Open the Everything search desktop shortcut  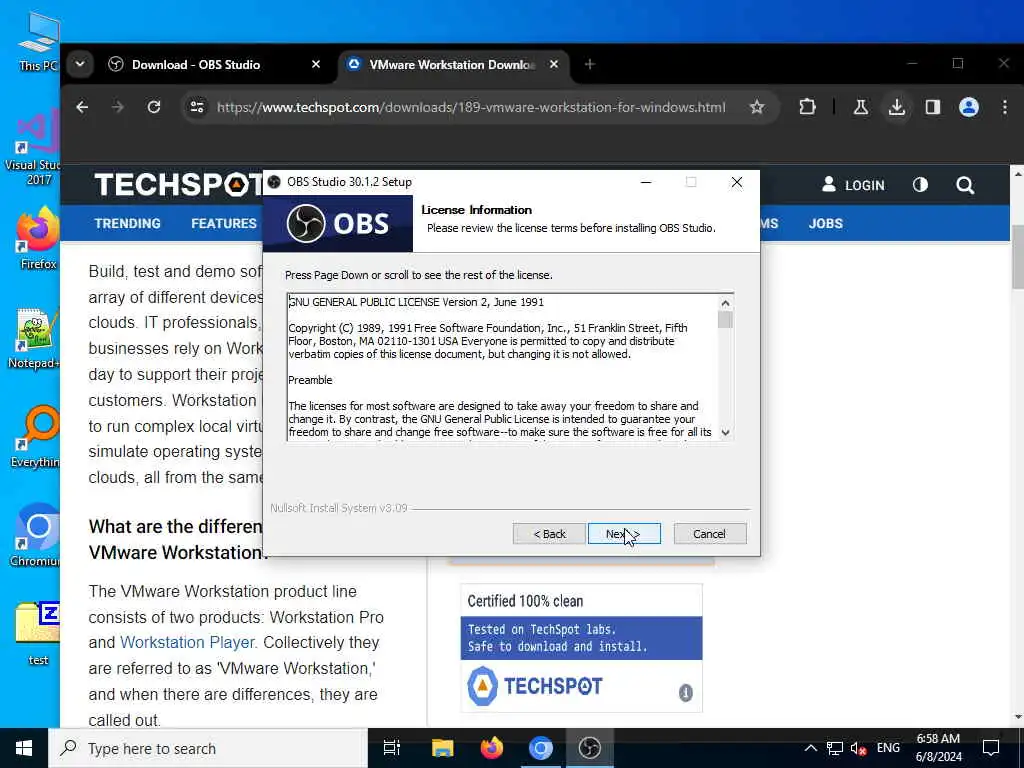pyautogui.click(x=36, y=436)
